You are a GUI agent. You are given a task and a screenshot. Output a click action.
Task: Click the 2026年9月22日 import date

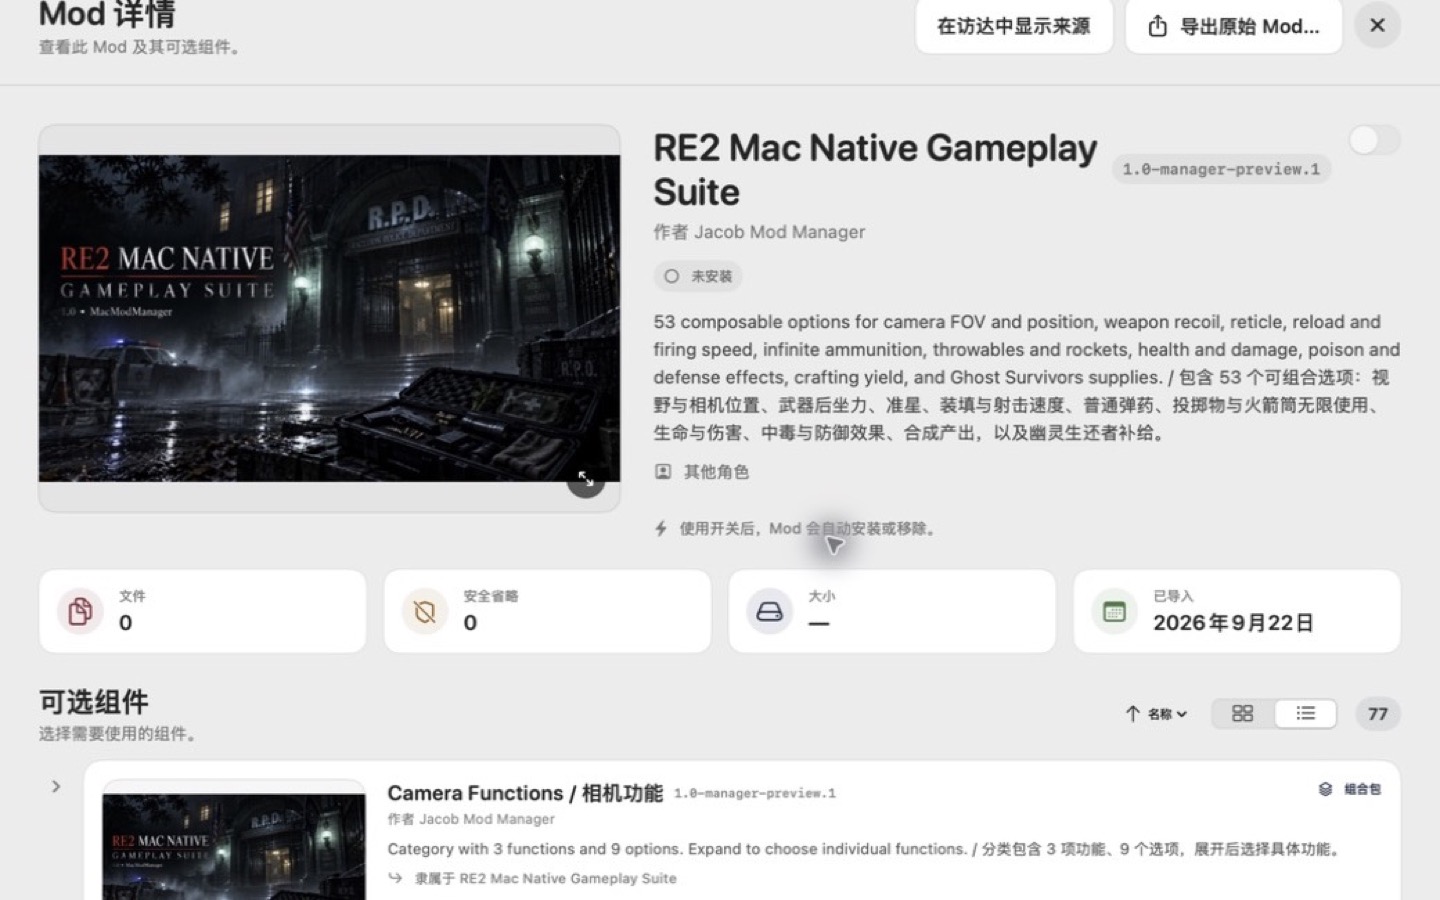click(1233, 623)
